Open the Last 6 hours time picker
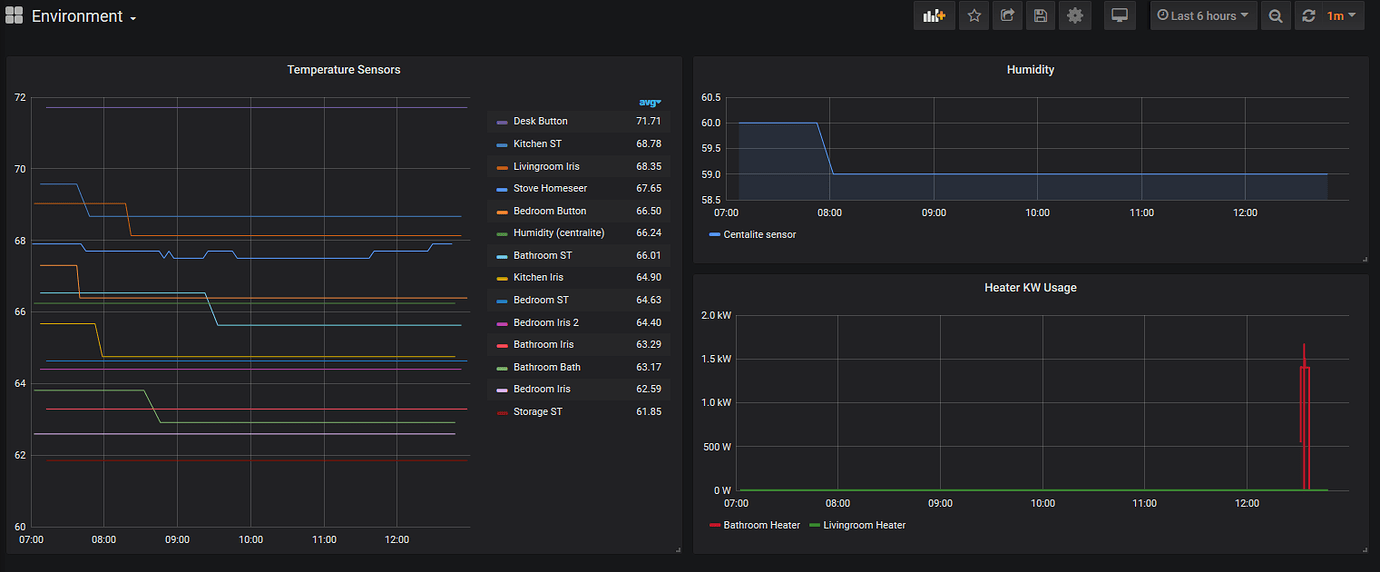This screenshot has height=572, width=1380. (1203, 16)
